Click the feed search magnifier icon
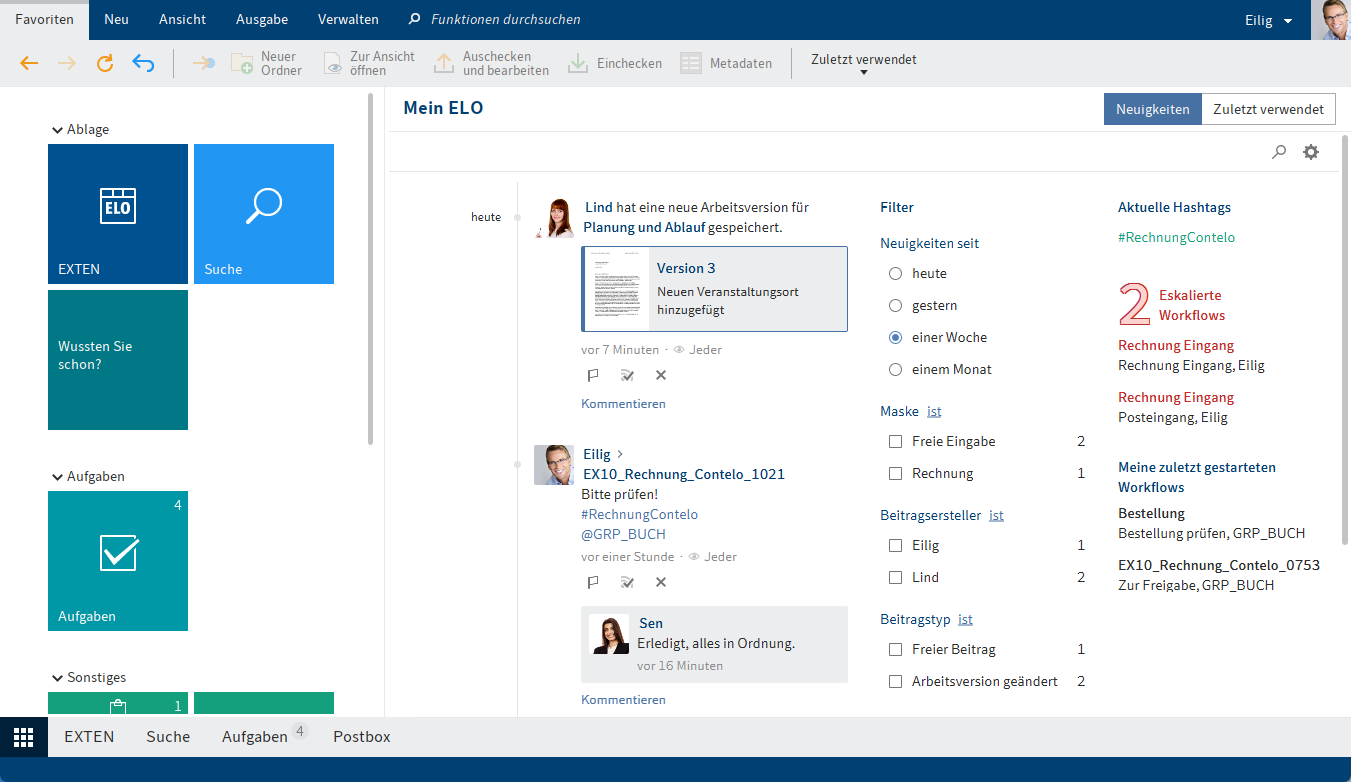The height and width of the screenshot is (782, 1351). 1278,152
